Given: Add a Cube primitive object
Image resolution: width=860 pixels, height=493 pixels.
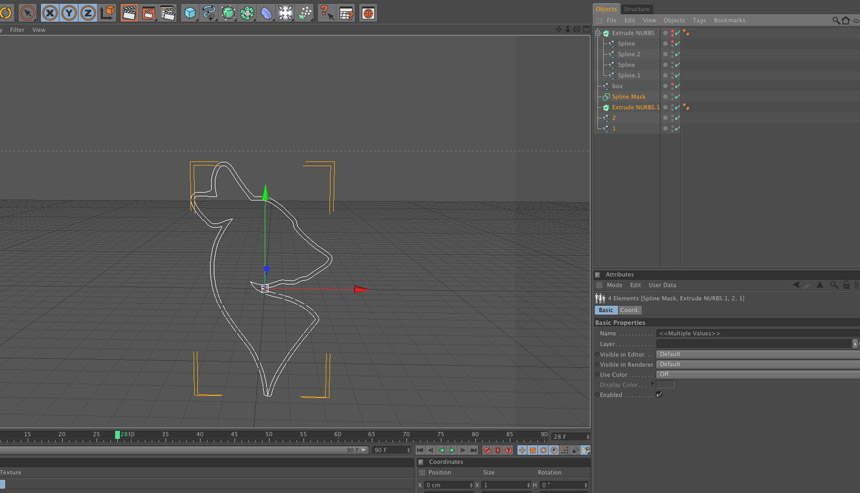Looking at the screenshot, I should point(190,13).
